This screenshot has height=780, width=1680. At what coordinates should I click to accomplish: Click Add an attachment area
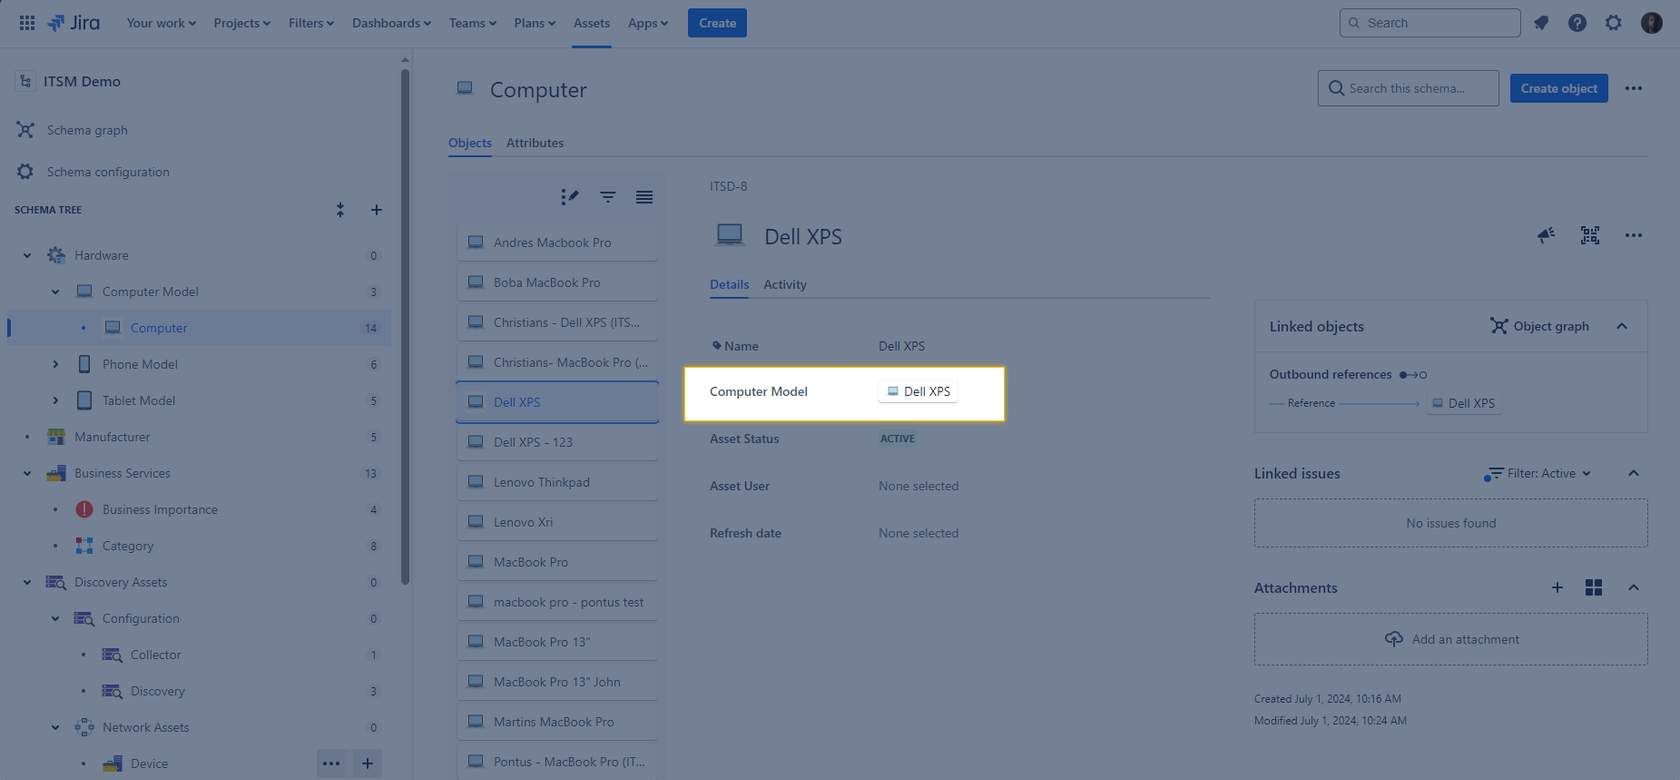pyautogui.click(x=1450, y=639)
